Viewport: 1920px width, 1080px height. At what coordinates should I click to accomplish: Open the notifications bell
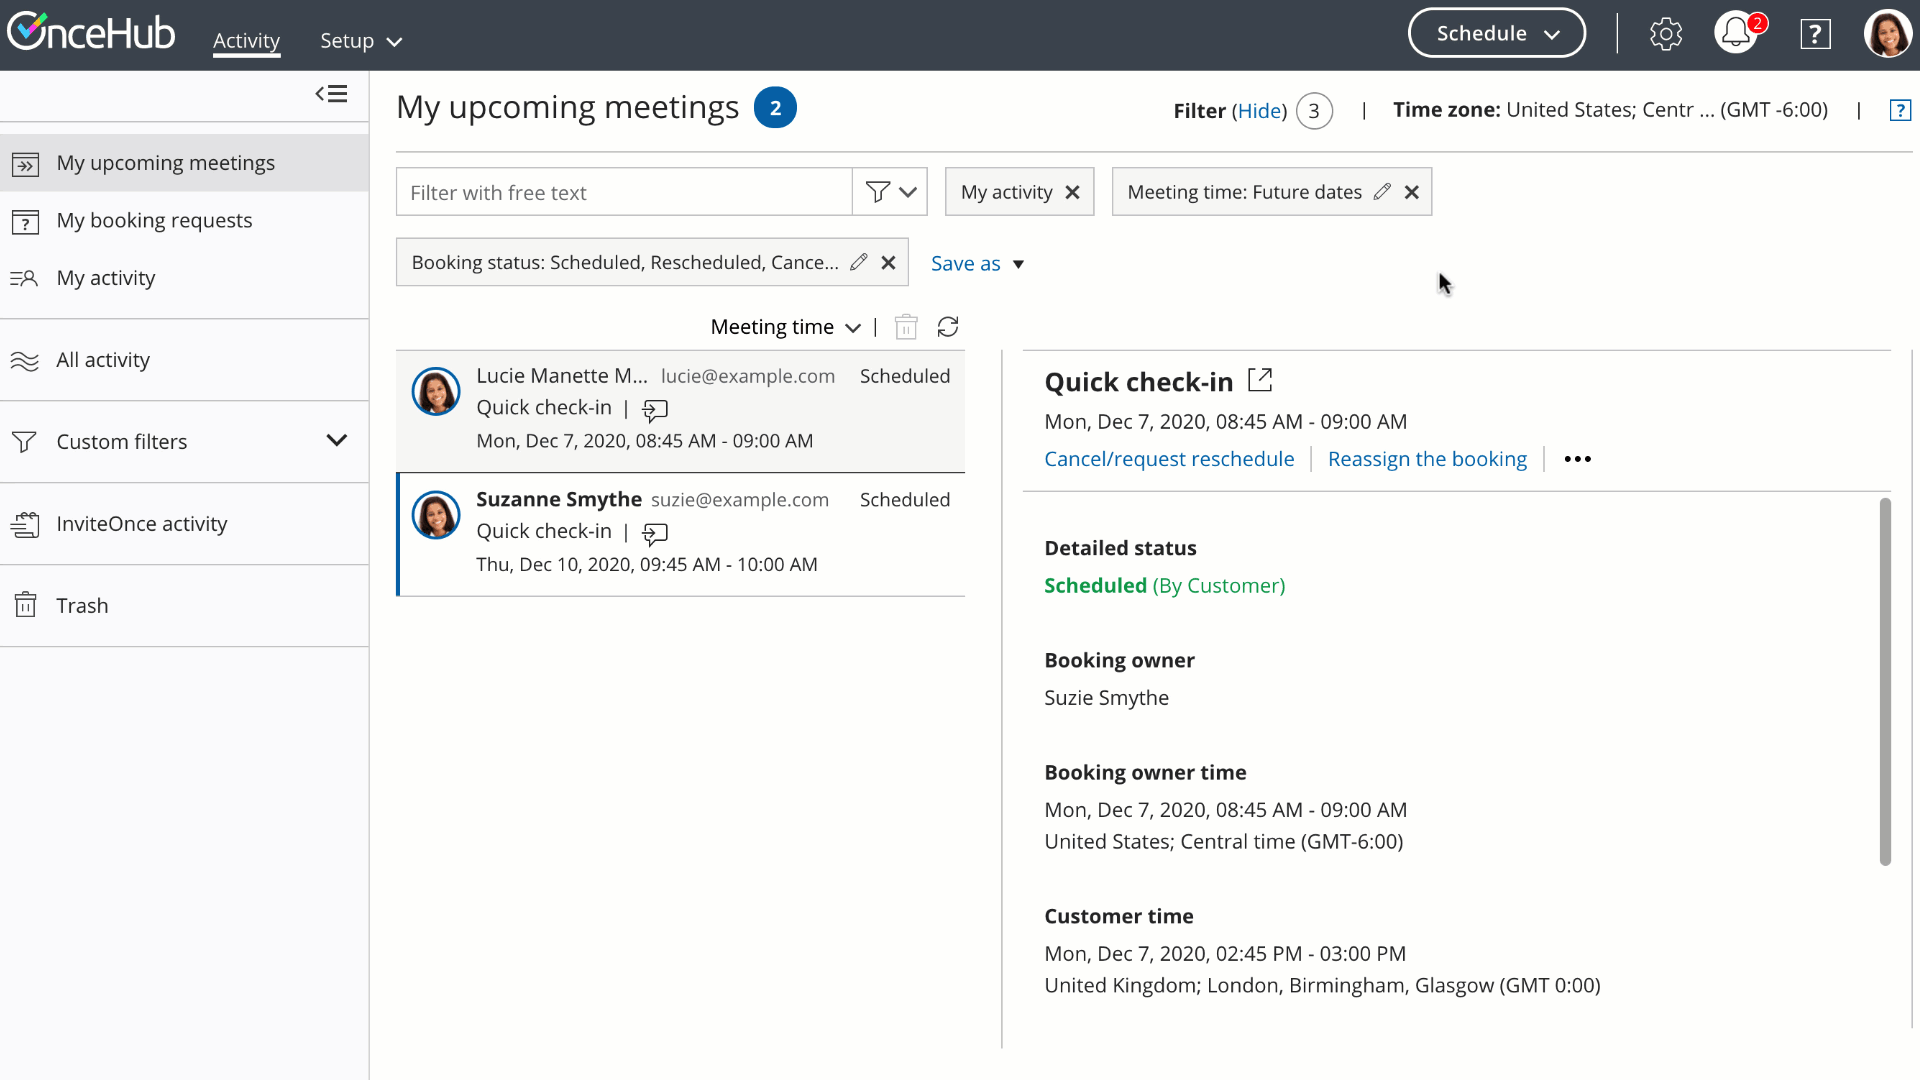(x=1736, y=34)
